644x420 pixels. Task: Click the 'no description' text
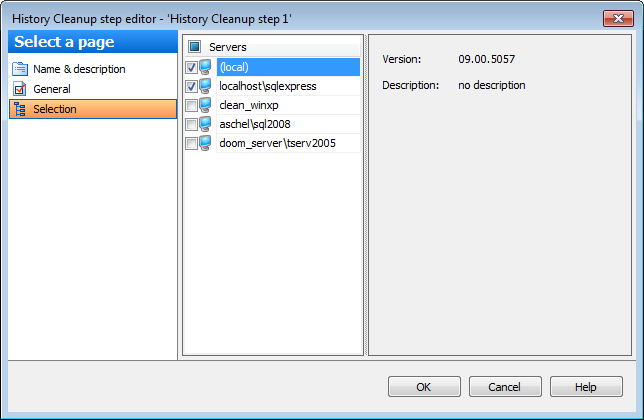[x=492, y=85]
